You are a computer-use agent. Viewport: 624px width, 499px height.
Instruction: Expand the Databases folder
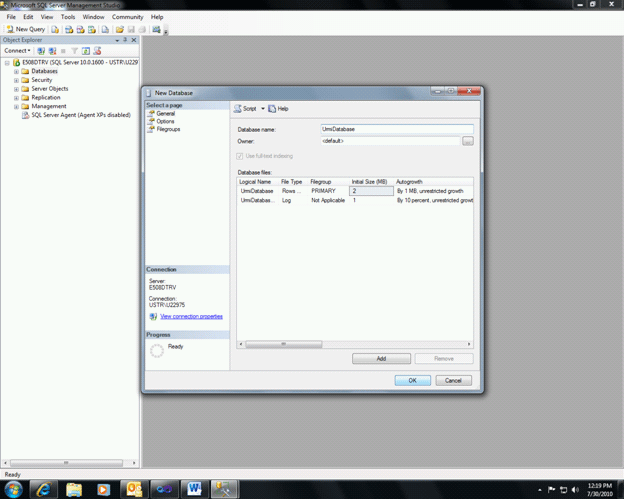coord(16,72)
